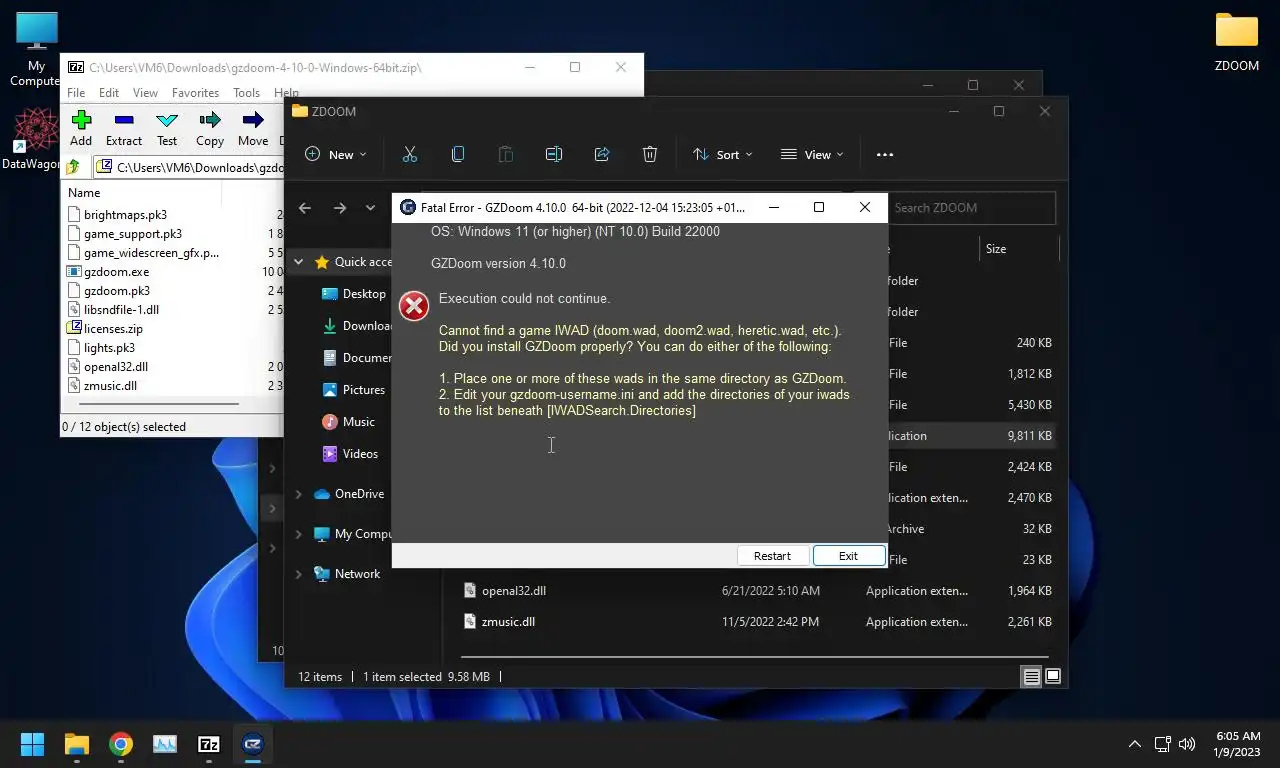Open the New dropdown in Explorer toolbar
The image size is (1280, 768).
336,154
